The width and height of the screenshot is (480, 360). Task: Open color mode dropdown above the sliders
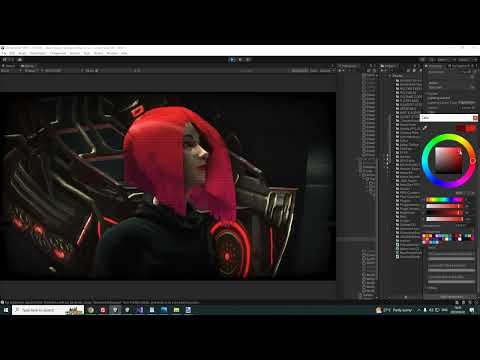(466, 193)
